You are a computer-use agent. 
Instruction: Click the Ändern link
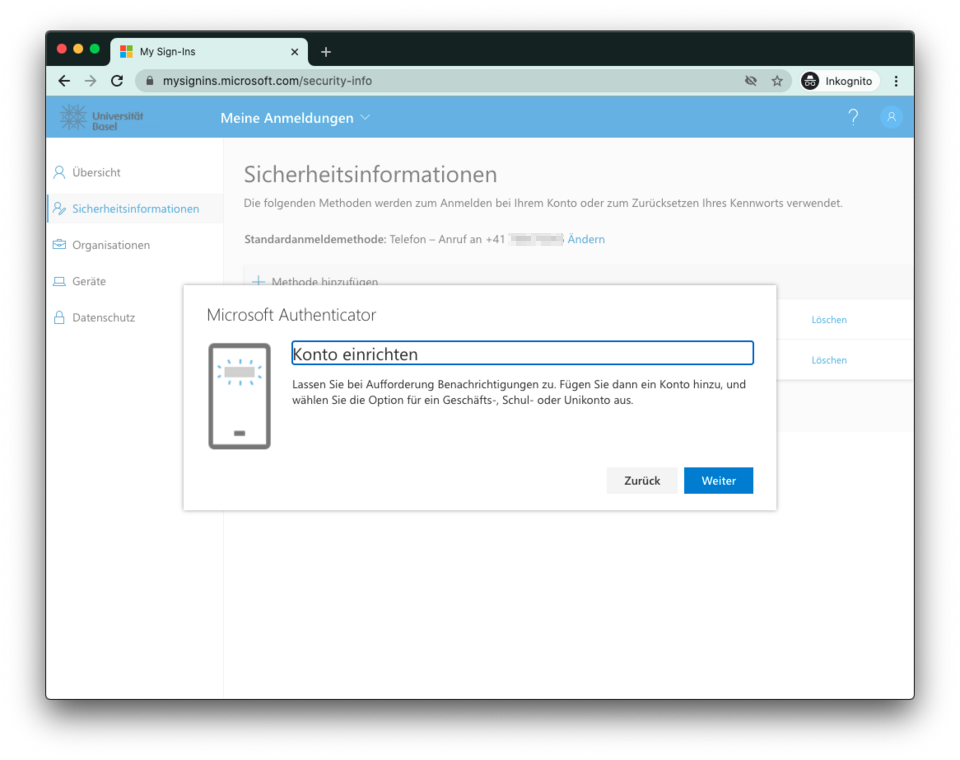point(586,239)
